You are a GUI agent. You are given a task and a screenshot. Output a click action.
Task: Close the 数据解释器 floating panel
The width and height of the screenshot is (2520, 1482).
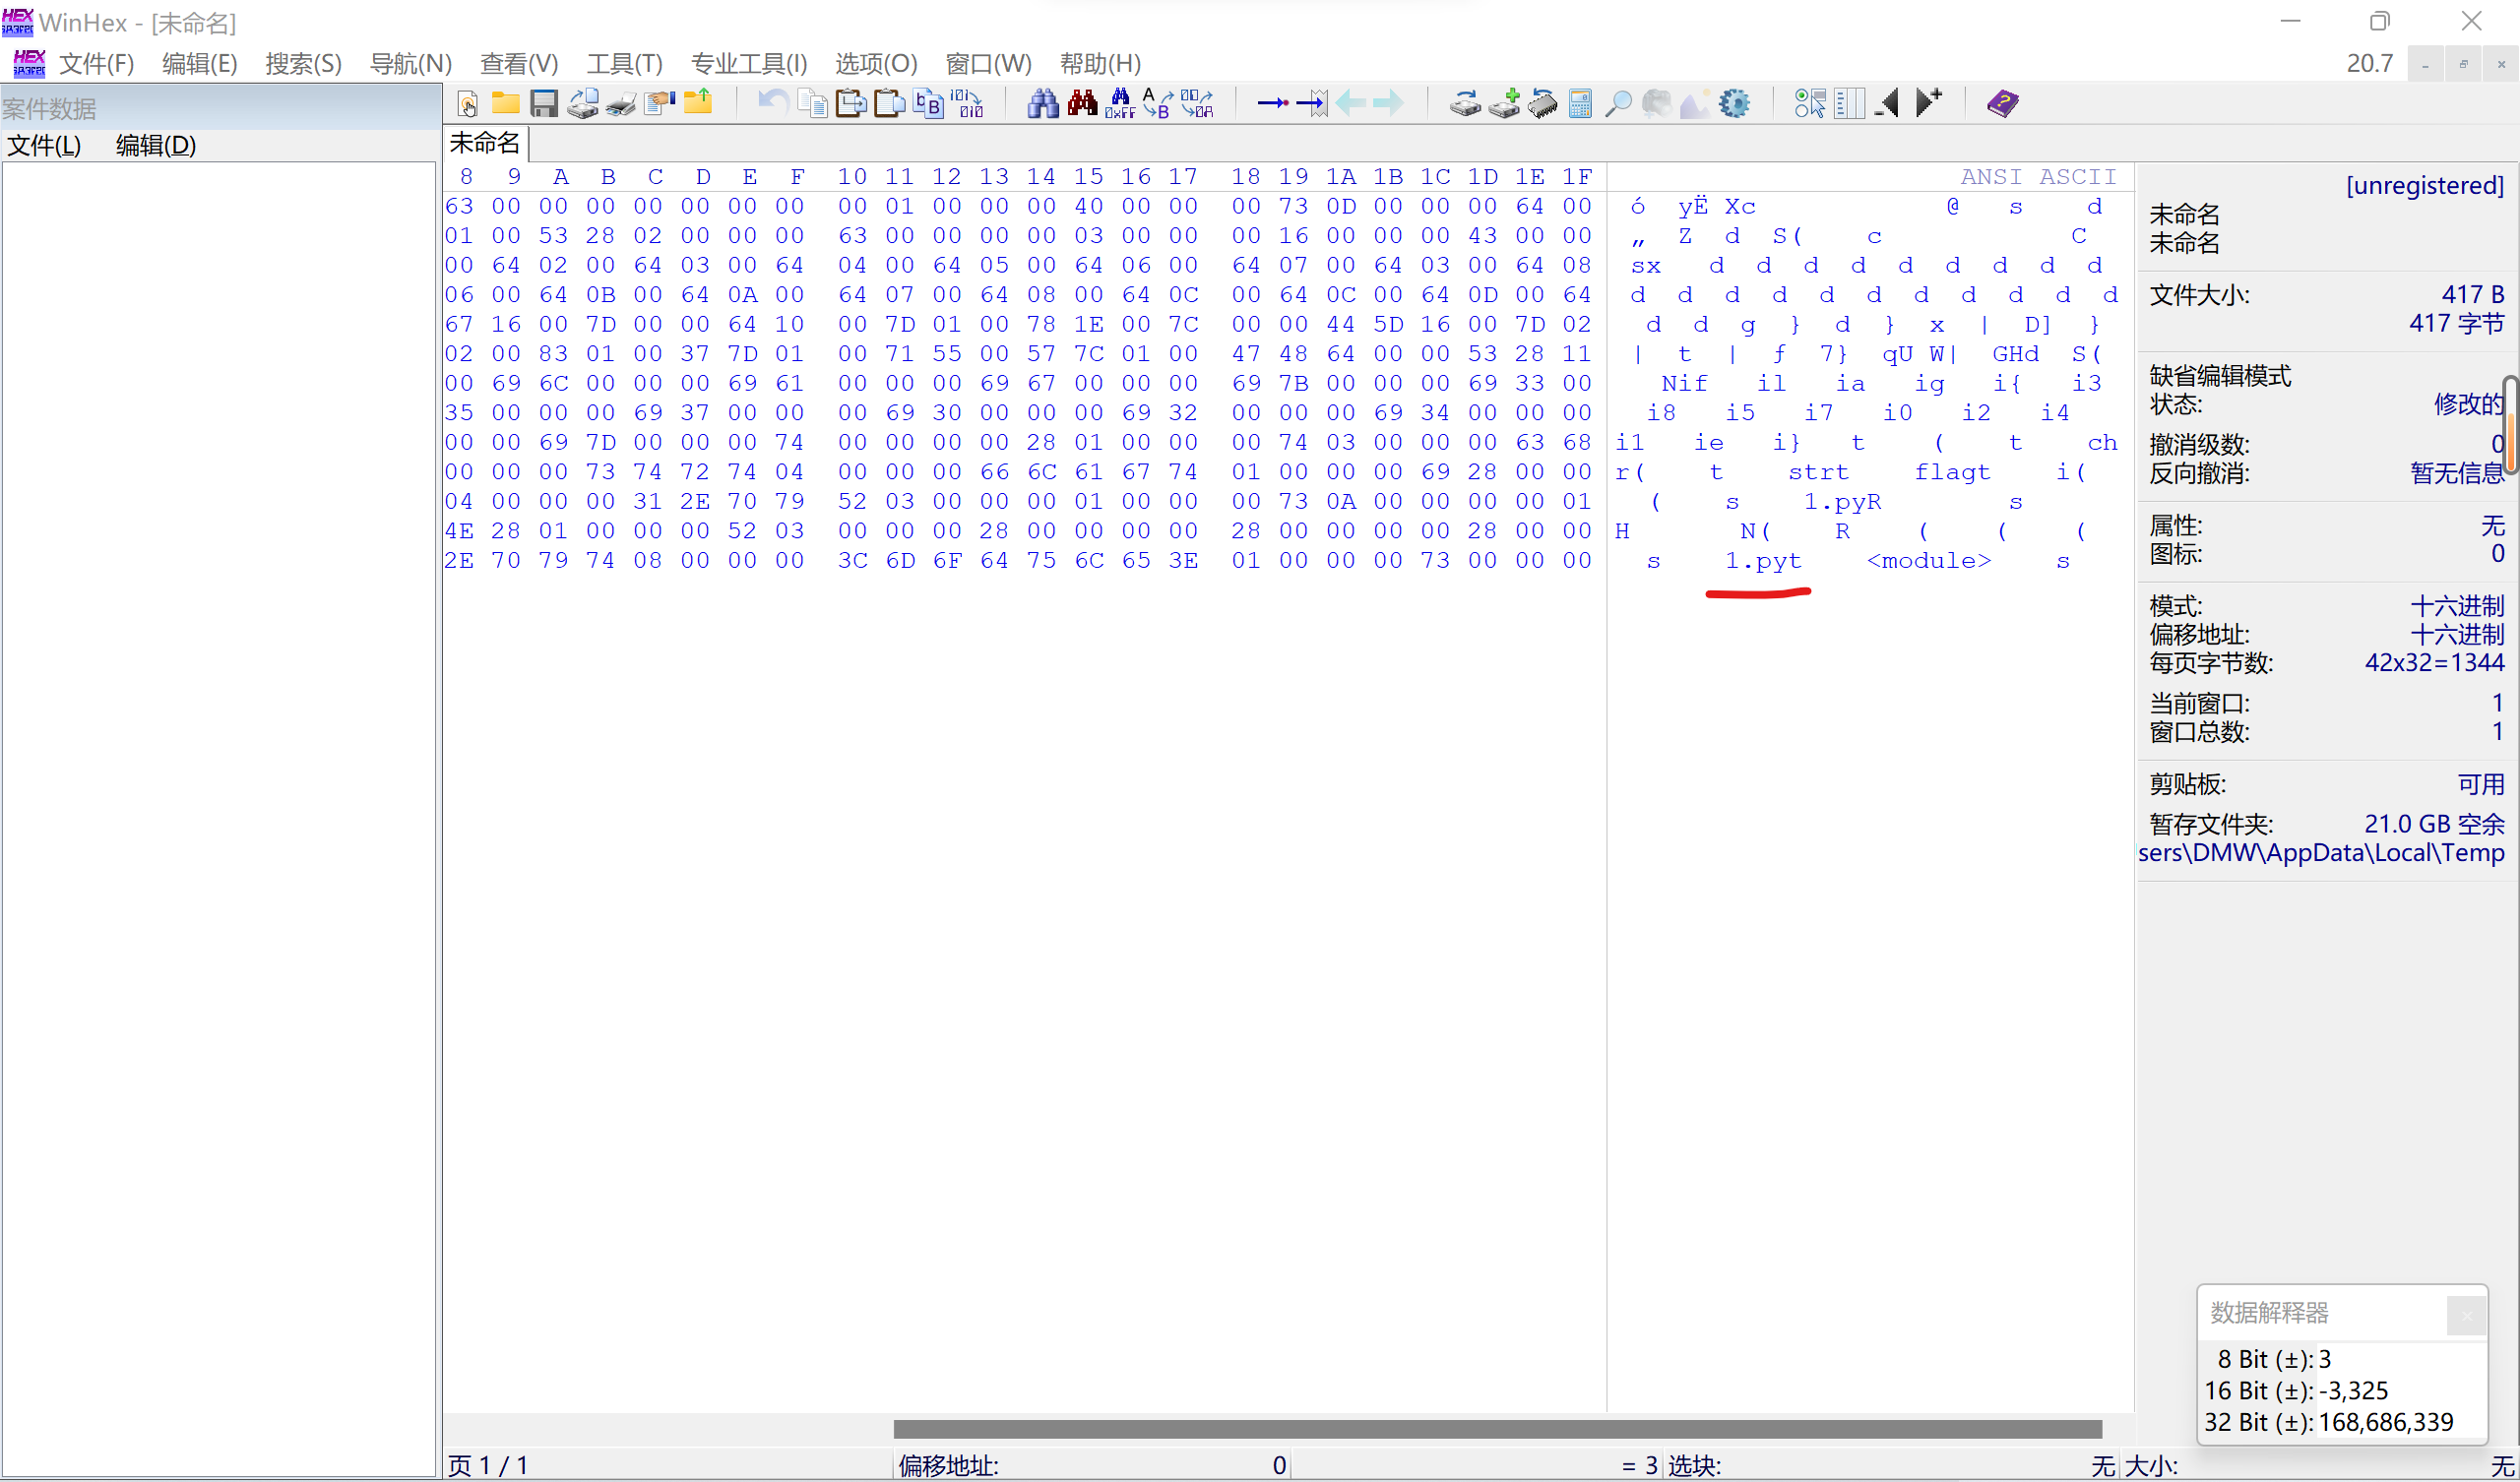point(2465,1315)
